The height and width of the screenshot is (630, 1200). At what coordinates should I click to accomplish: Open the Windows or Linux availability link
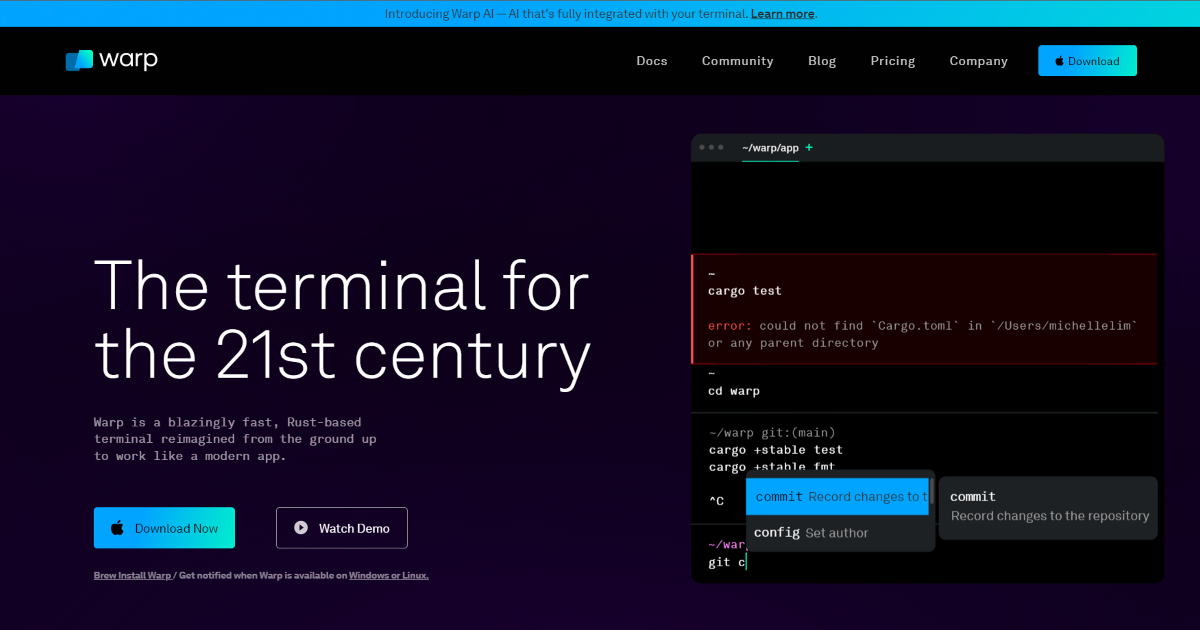pyautogui.click(x=388, y=576)
